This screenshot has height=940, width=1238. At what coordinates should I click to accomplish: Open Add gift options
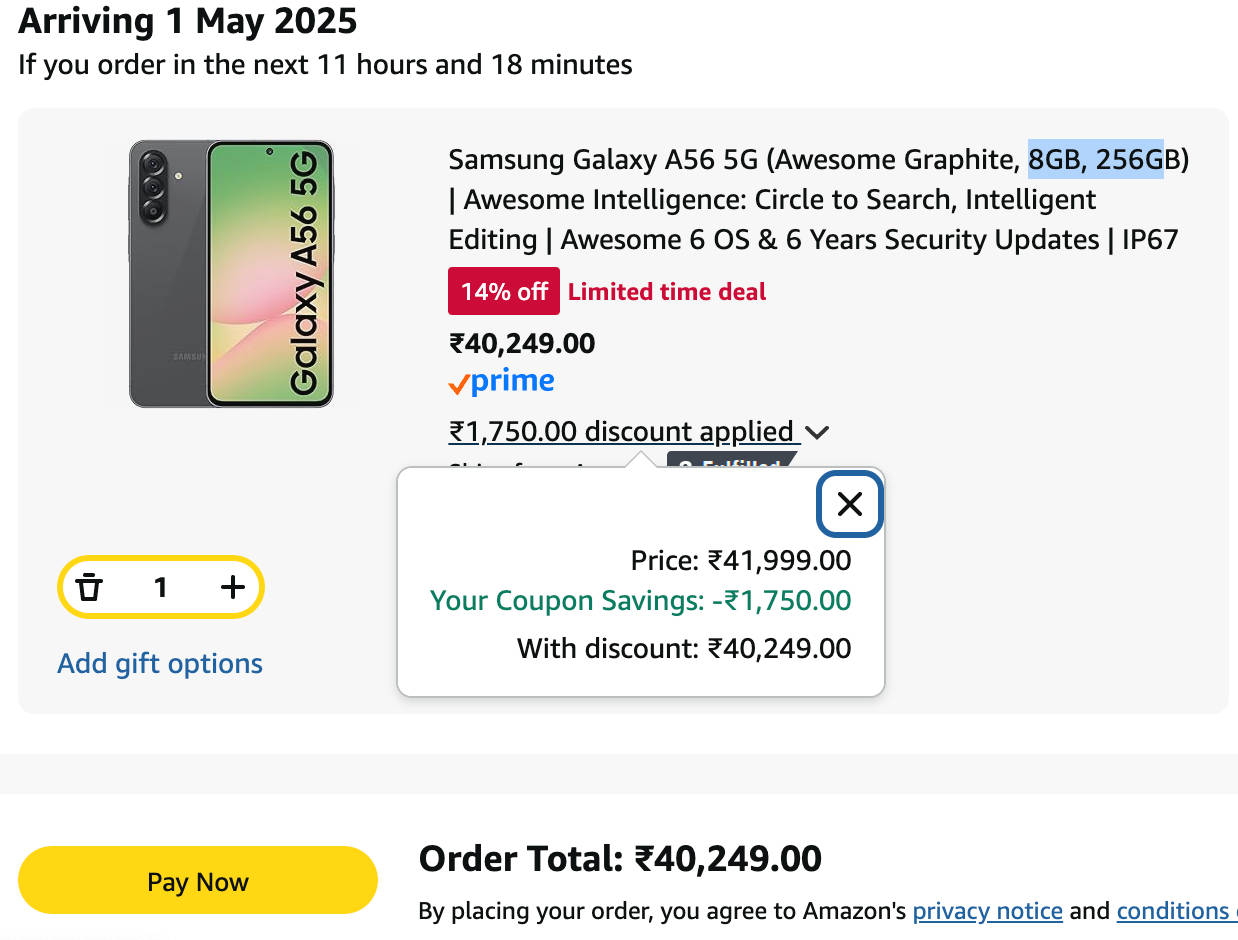160,664
